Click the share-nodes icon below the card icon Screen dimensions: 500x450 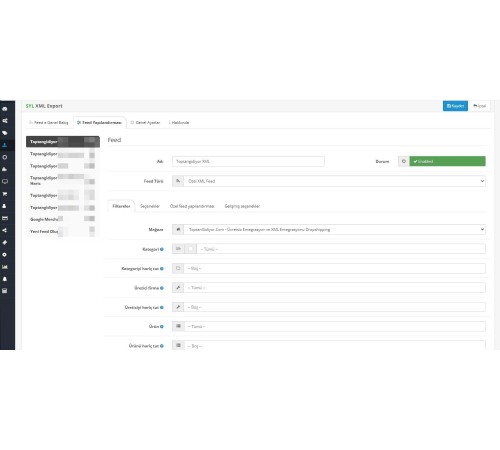5,230
